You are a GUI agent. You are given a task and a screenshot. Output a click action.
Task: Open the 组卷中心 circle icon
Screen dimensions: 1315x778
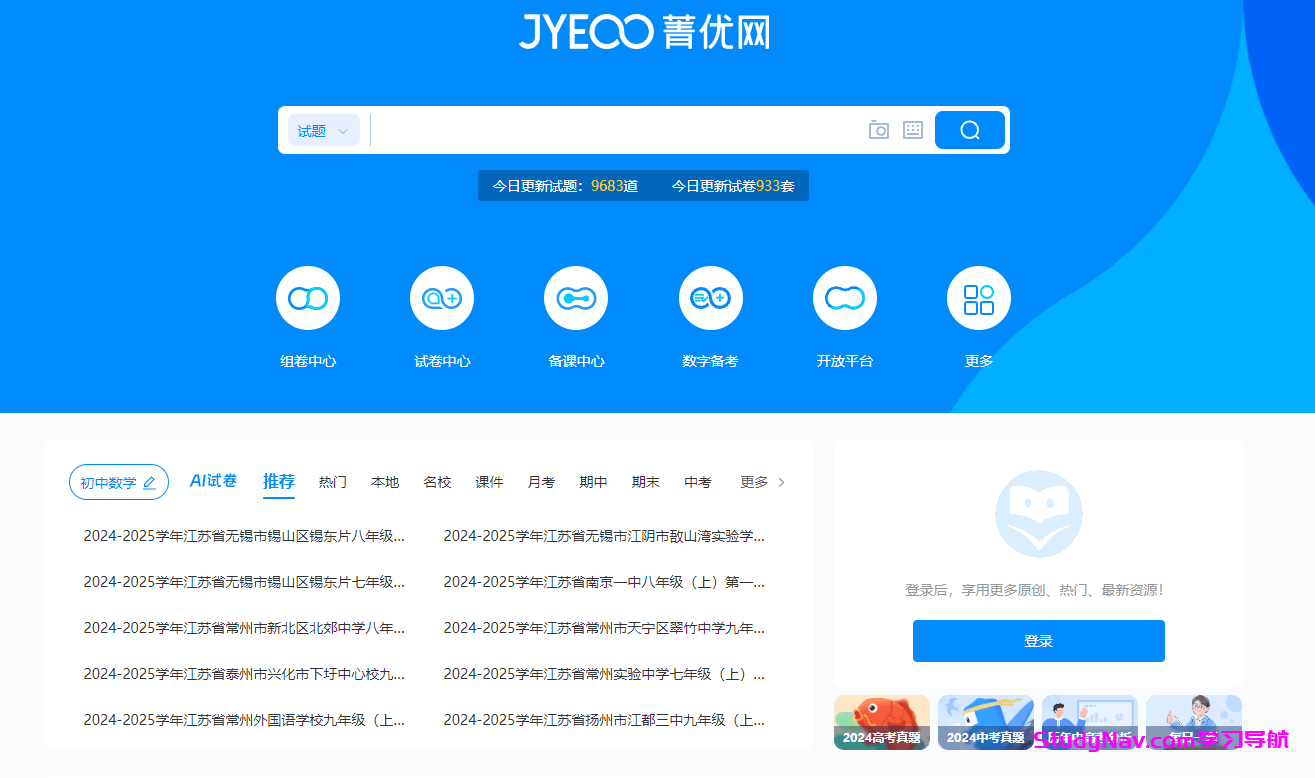[308, 298]
